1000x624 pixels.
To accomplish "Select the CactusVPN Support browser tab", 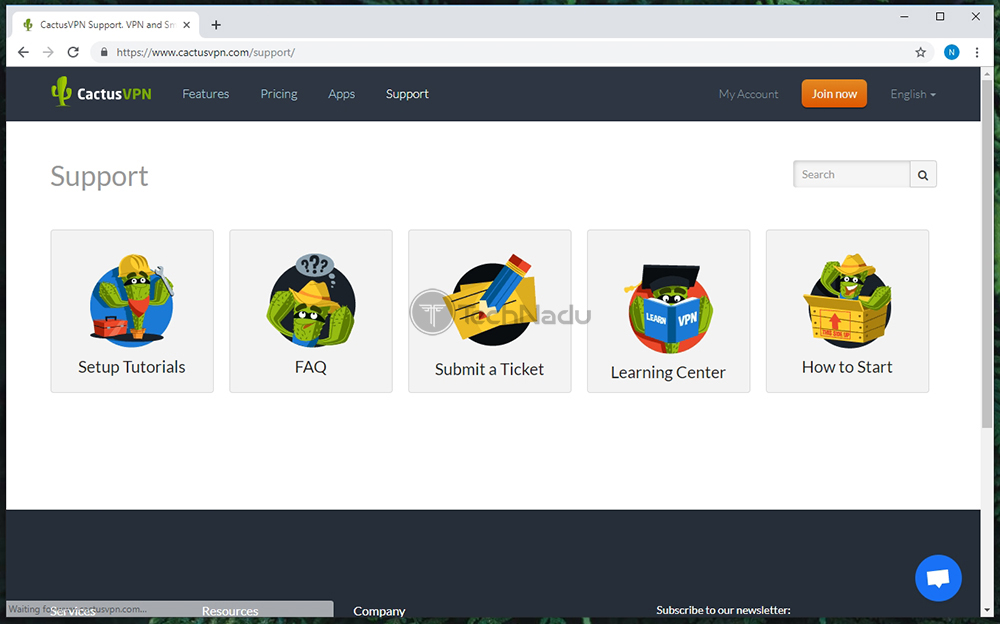I will click(105, 25).
